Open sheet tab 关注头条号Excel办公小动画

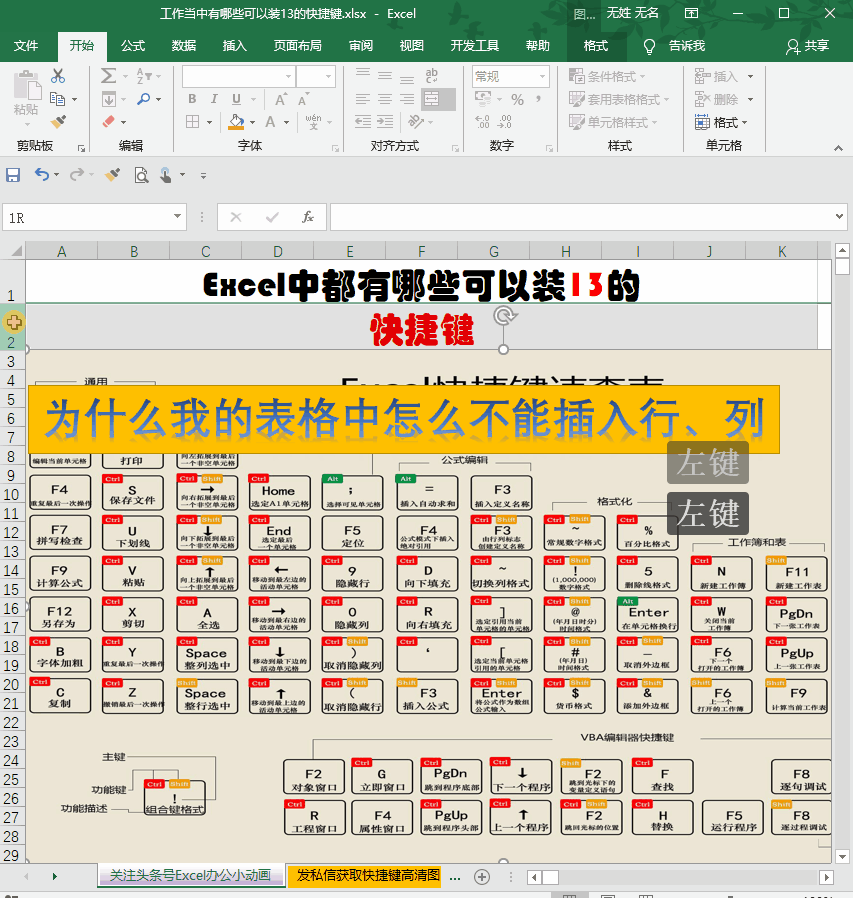click(190, 875)
